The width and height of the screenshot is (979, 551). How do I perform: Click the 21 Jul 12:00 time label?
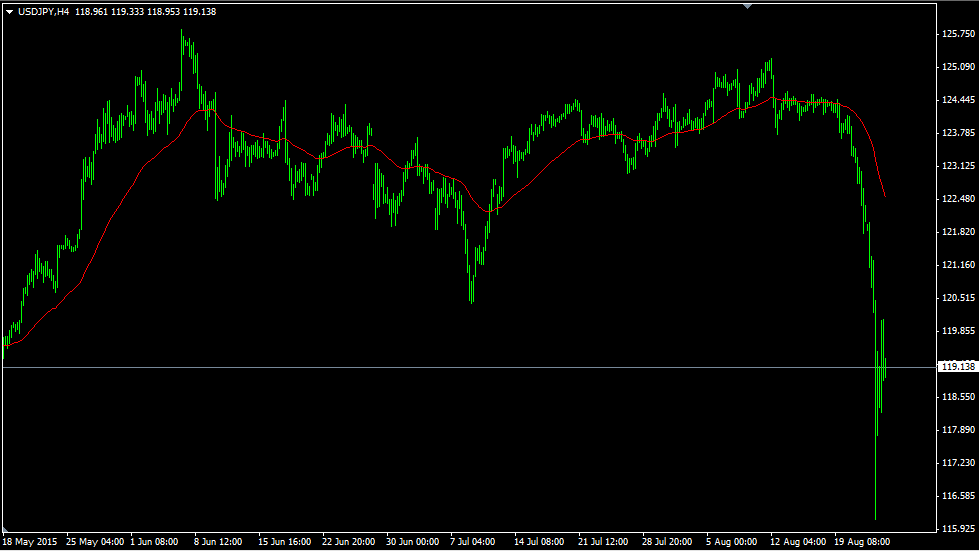click(x=603, y=542)
